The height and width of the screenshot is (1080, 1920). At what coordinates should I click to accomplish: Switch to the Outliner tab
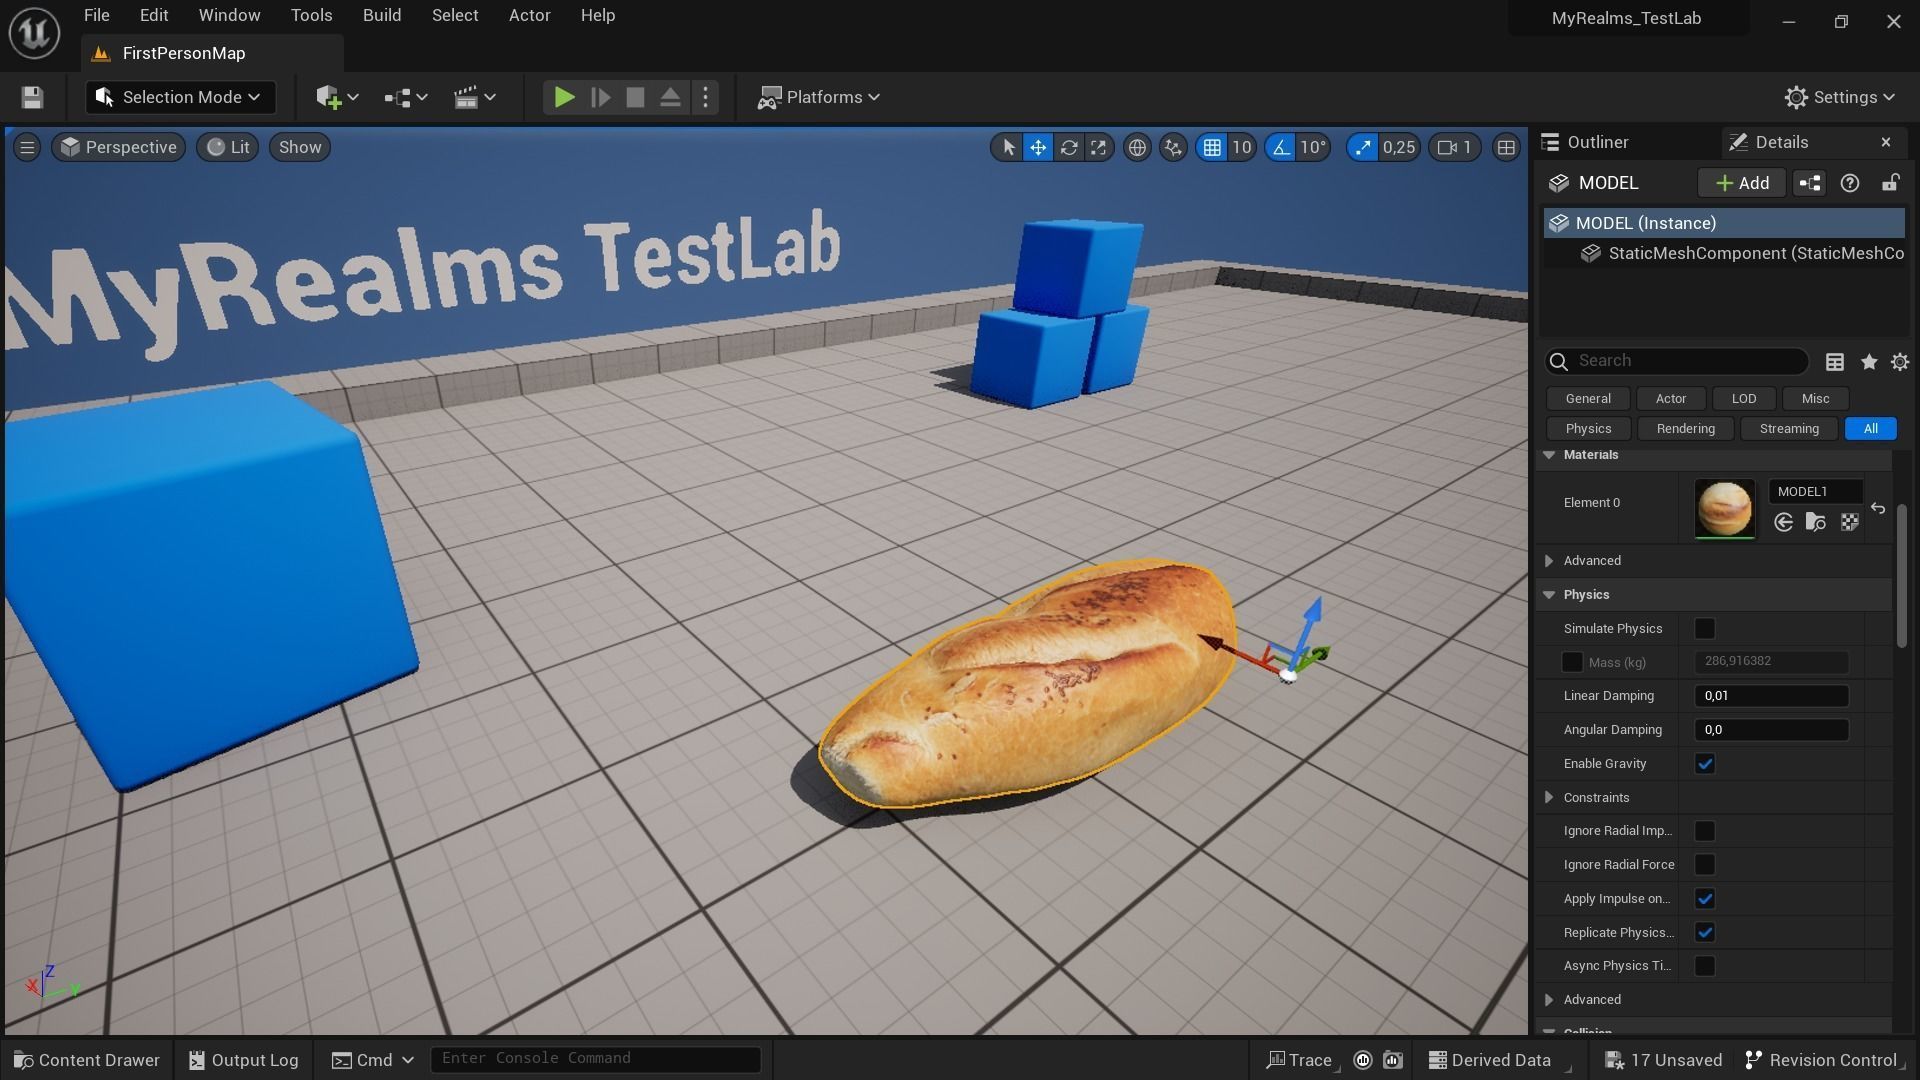tap(1597, 142)
